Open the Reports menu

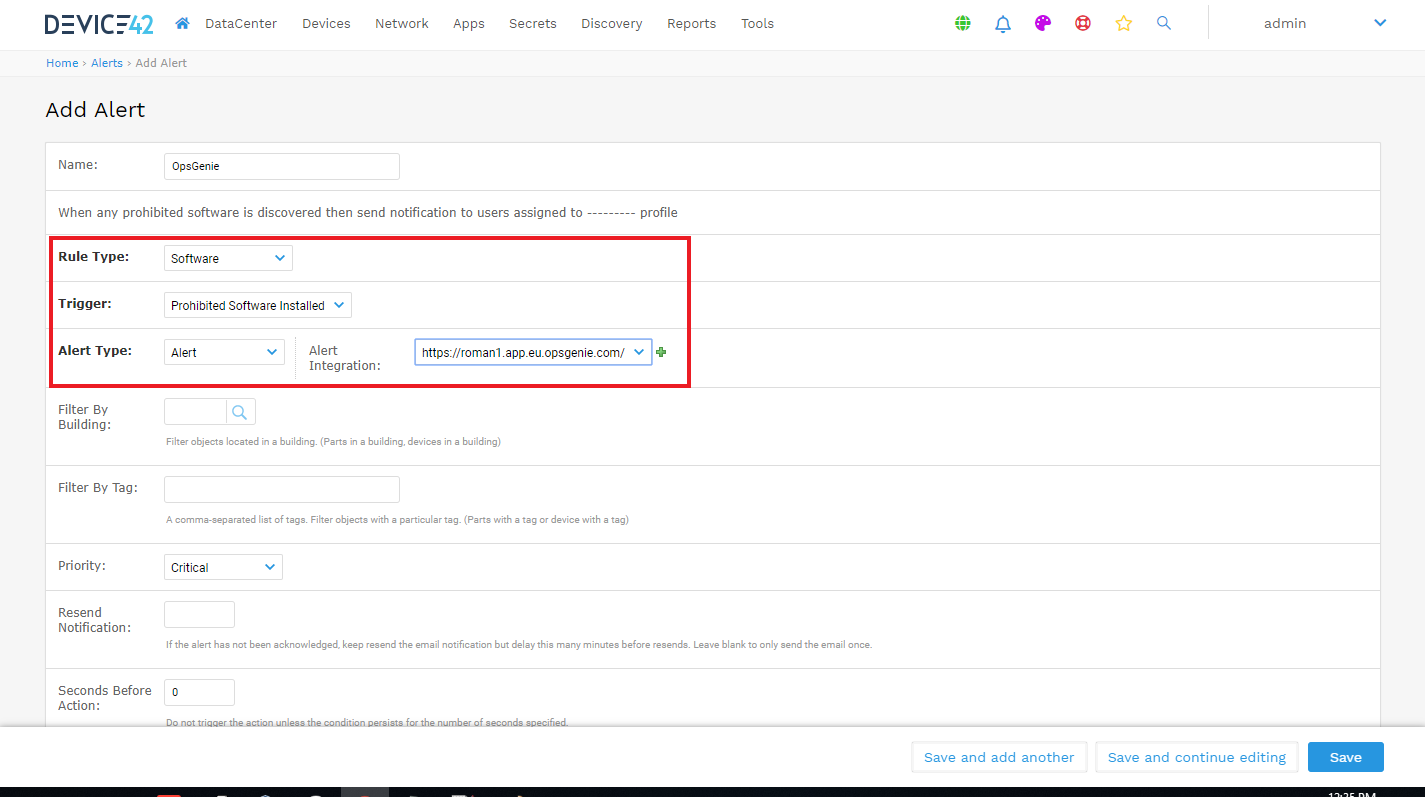point(691,23)
